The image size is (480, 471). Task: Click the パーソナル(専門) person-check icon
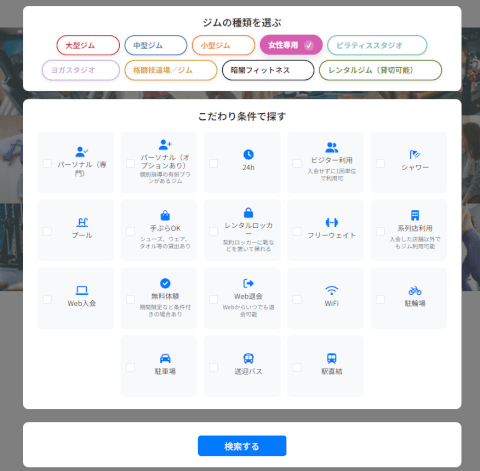pos(82,152)
